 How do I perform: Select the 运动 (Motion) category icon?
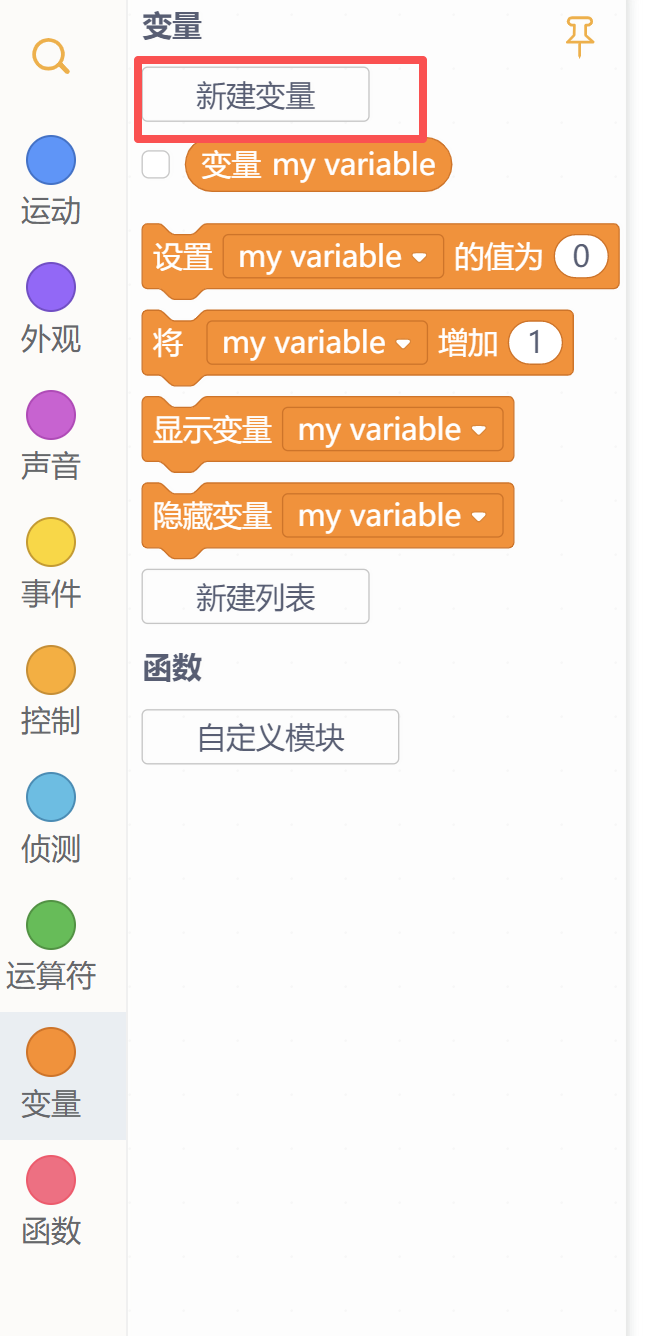pyautogui.click(x=50, y=160)
